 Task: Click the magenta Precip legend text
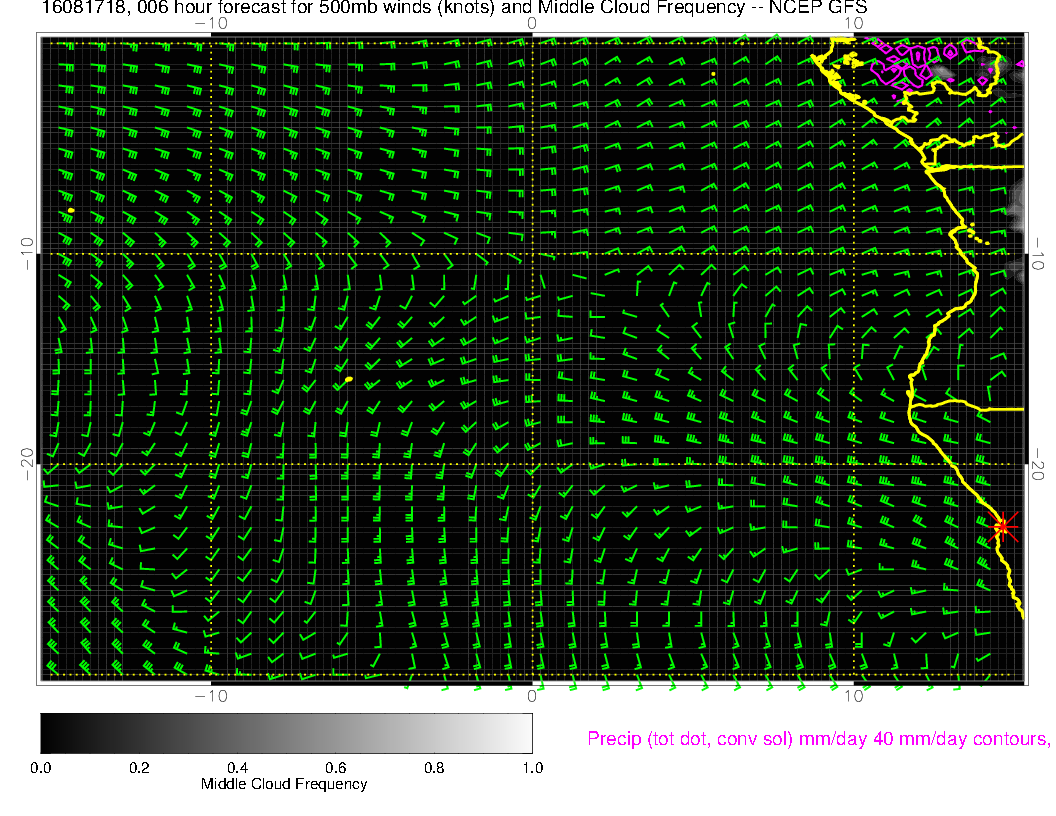[x=817, y=739]
